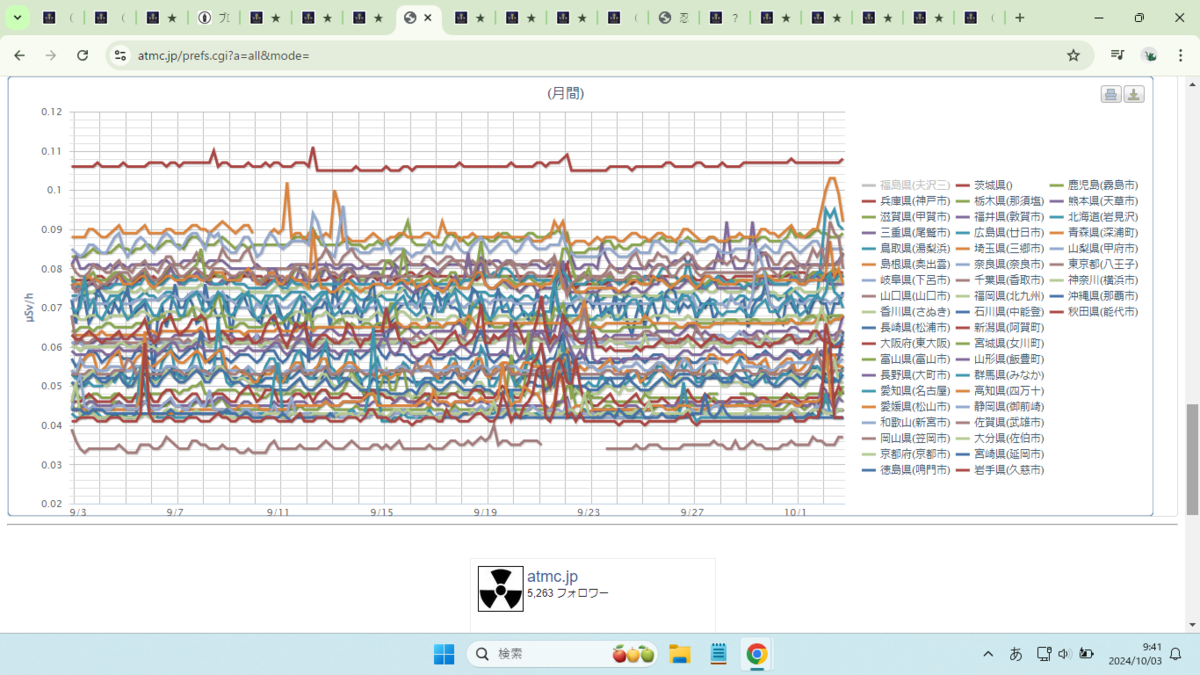This screenshot has width=1200, height=675.
Task: Toggle 東京都(八王子) legend entry
Action: coord(1094,264)
